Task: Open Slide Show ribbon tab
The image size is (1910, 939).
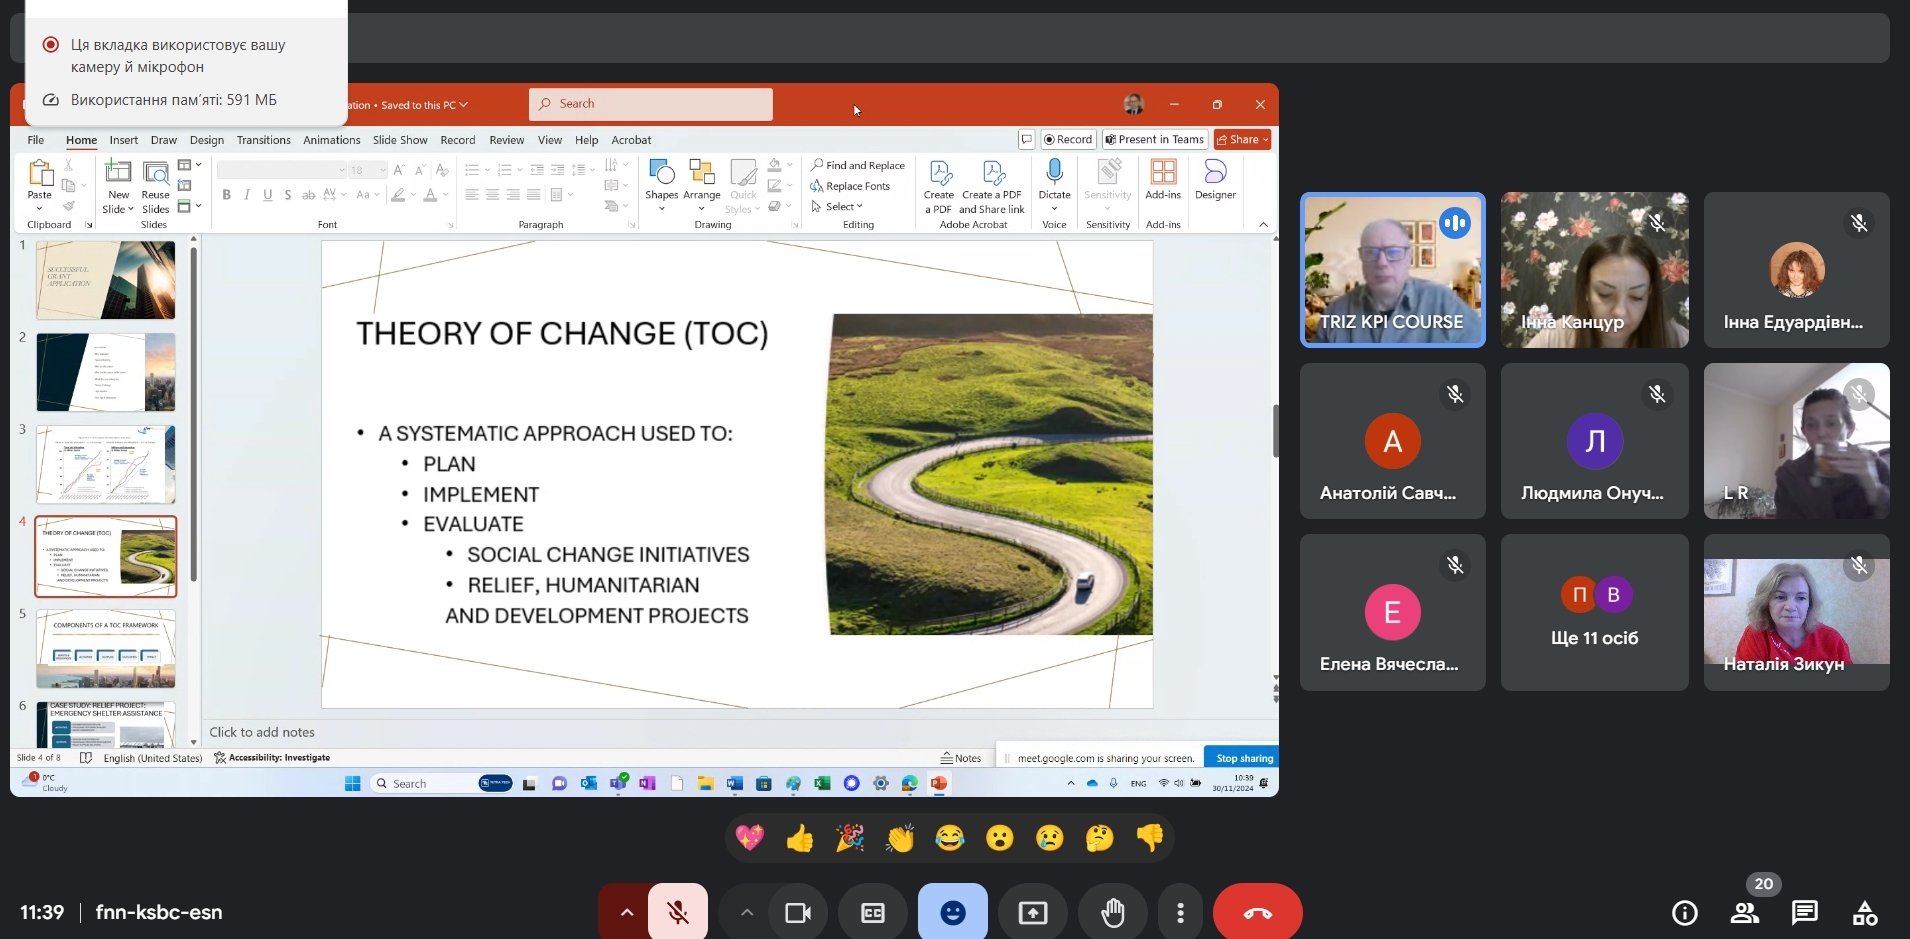Action: (400, 140)
